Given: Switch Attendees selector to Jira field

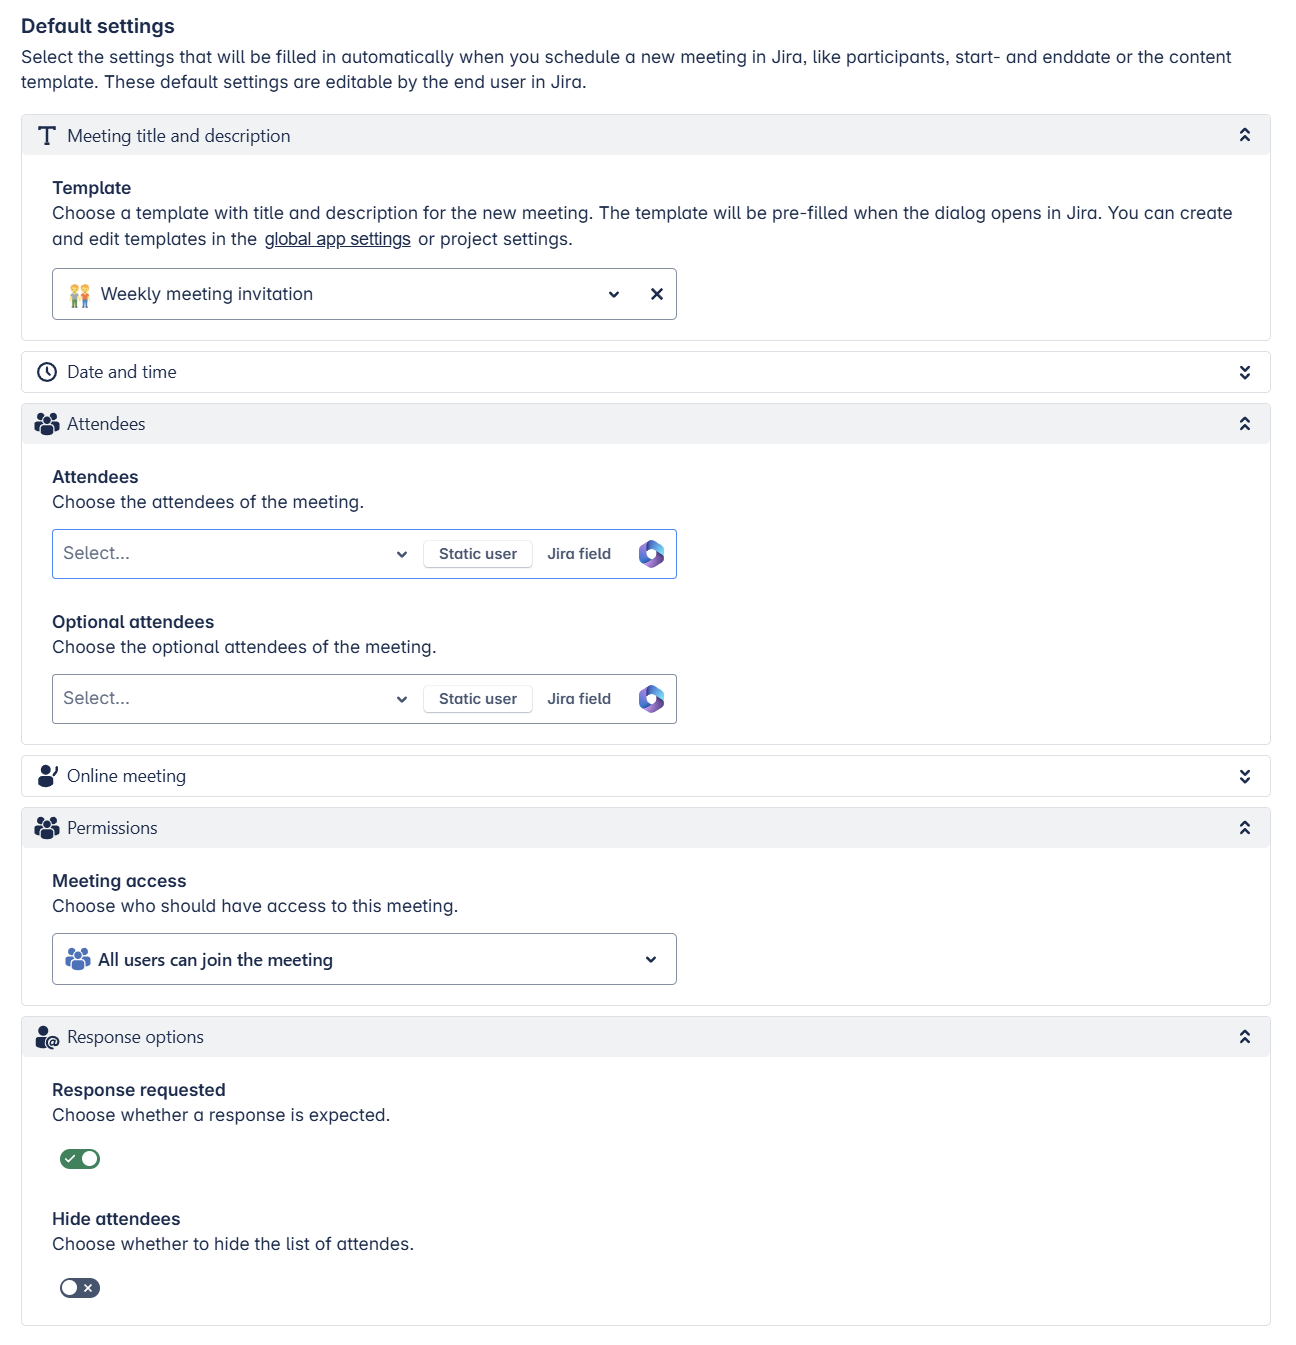Looking at the screenshot, I should click(x=579, y=554).
